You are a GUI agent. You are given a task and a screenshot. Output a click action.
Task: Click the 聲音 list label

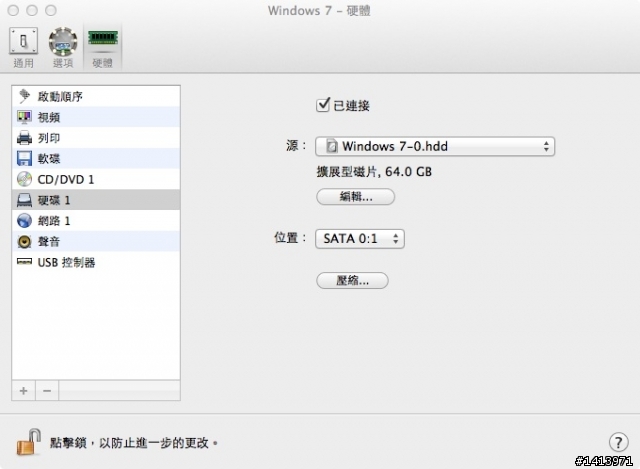coord(49,242)
